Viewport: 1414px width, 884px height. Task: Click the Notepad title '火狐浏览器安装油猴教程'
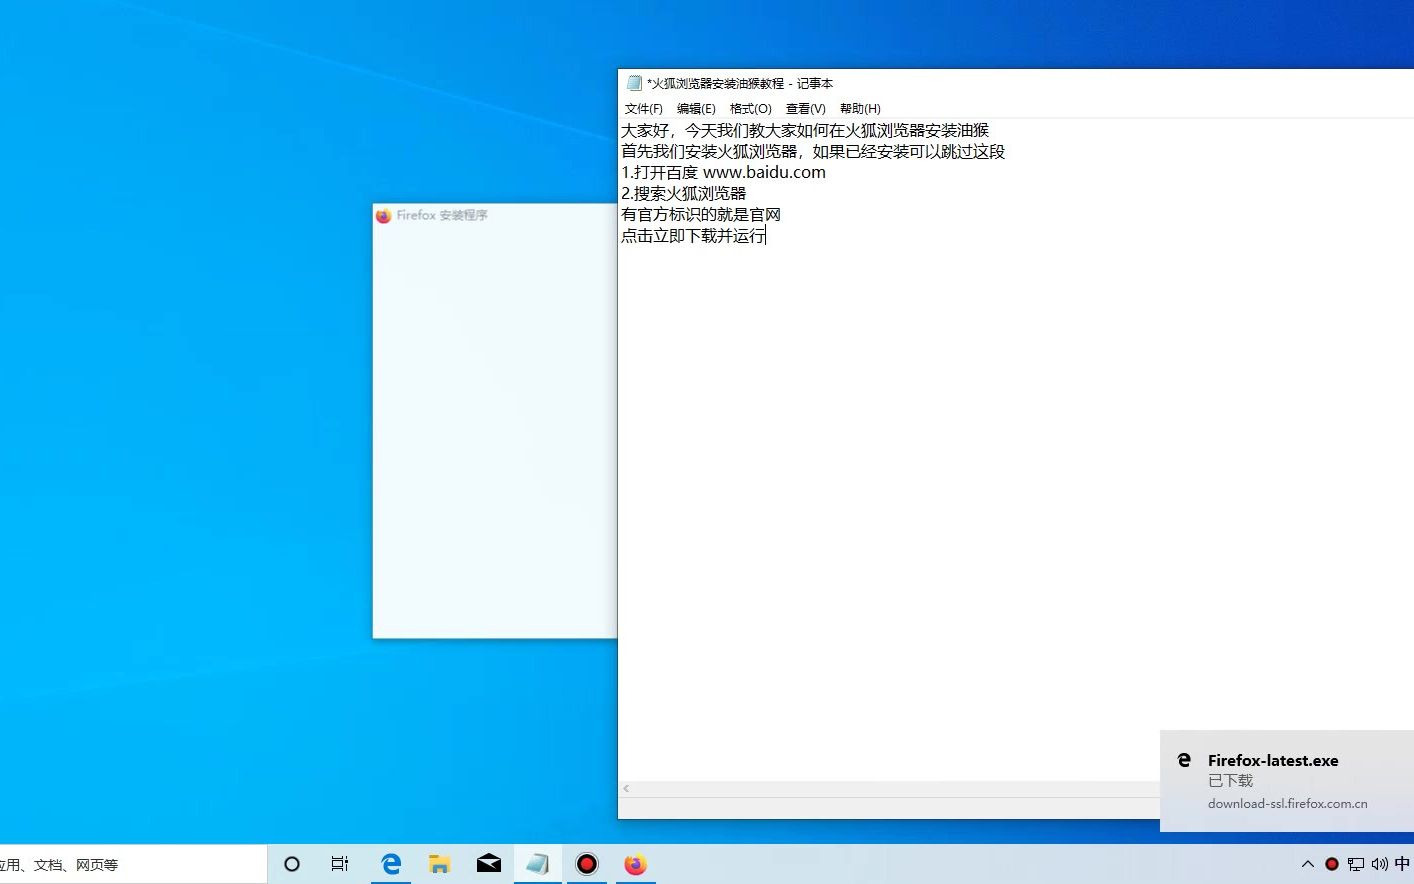tap(718, 83)
